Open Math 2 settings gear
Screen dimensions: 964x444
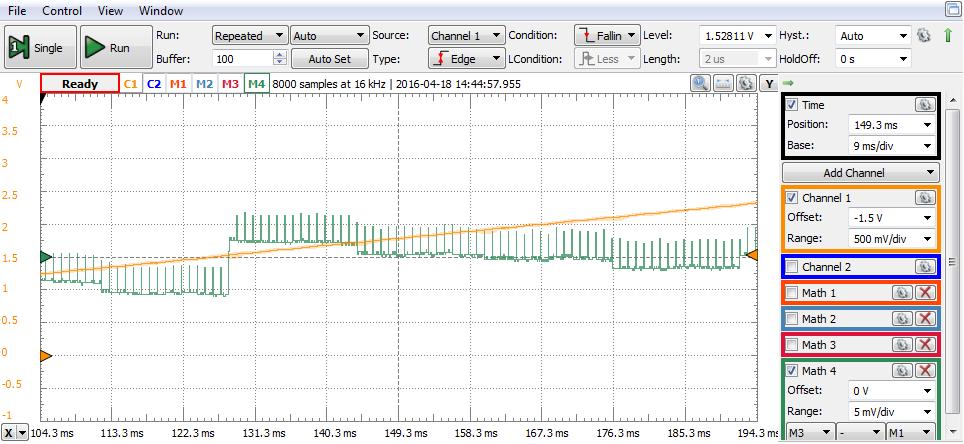901,319
